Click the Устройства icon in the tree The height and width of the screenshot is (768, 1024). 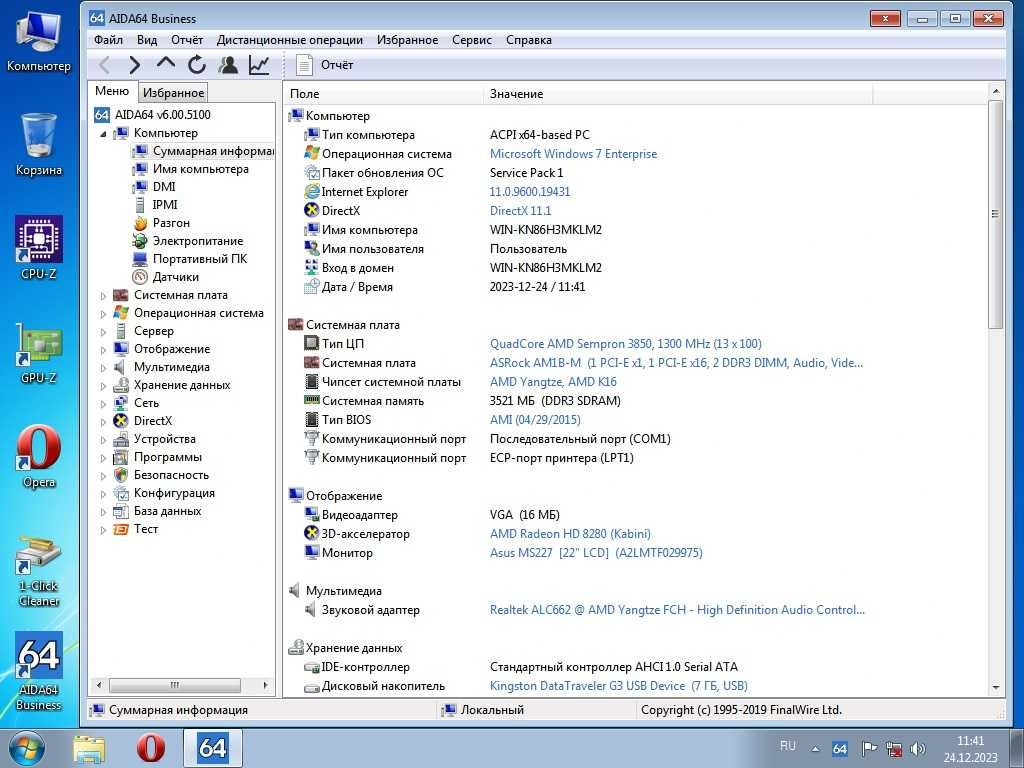(121, 439)
